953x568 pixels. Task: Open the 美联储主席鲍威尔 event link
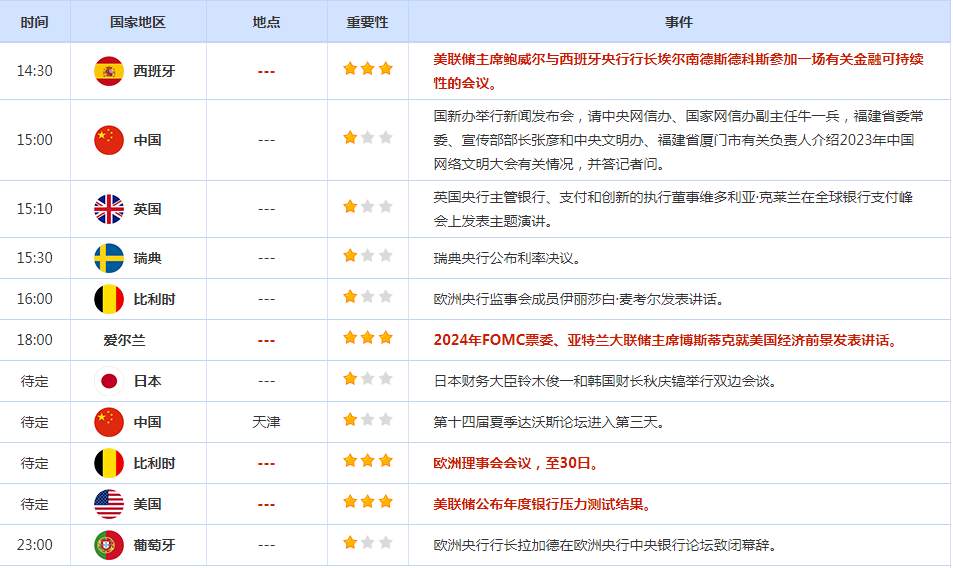point(678,71)
